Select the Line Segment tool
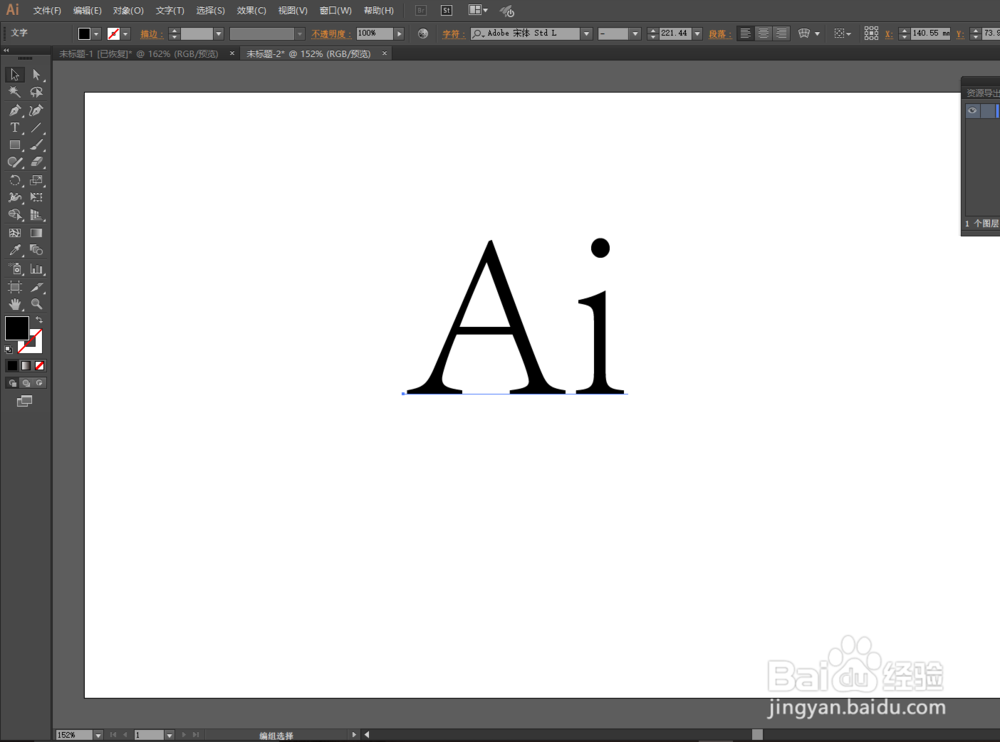Viewport: 1000px width, 742px height. [x=36, y=128]
